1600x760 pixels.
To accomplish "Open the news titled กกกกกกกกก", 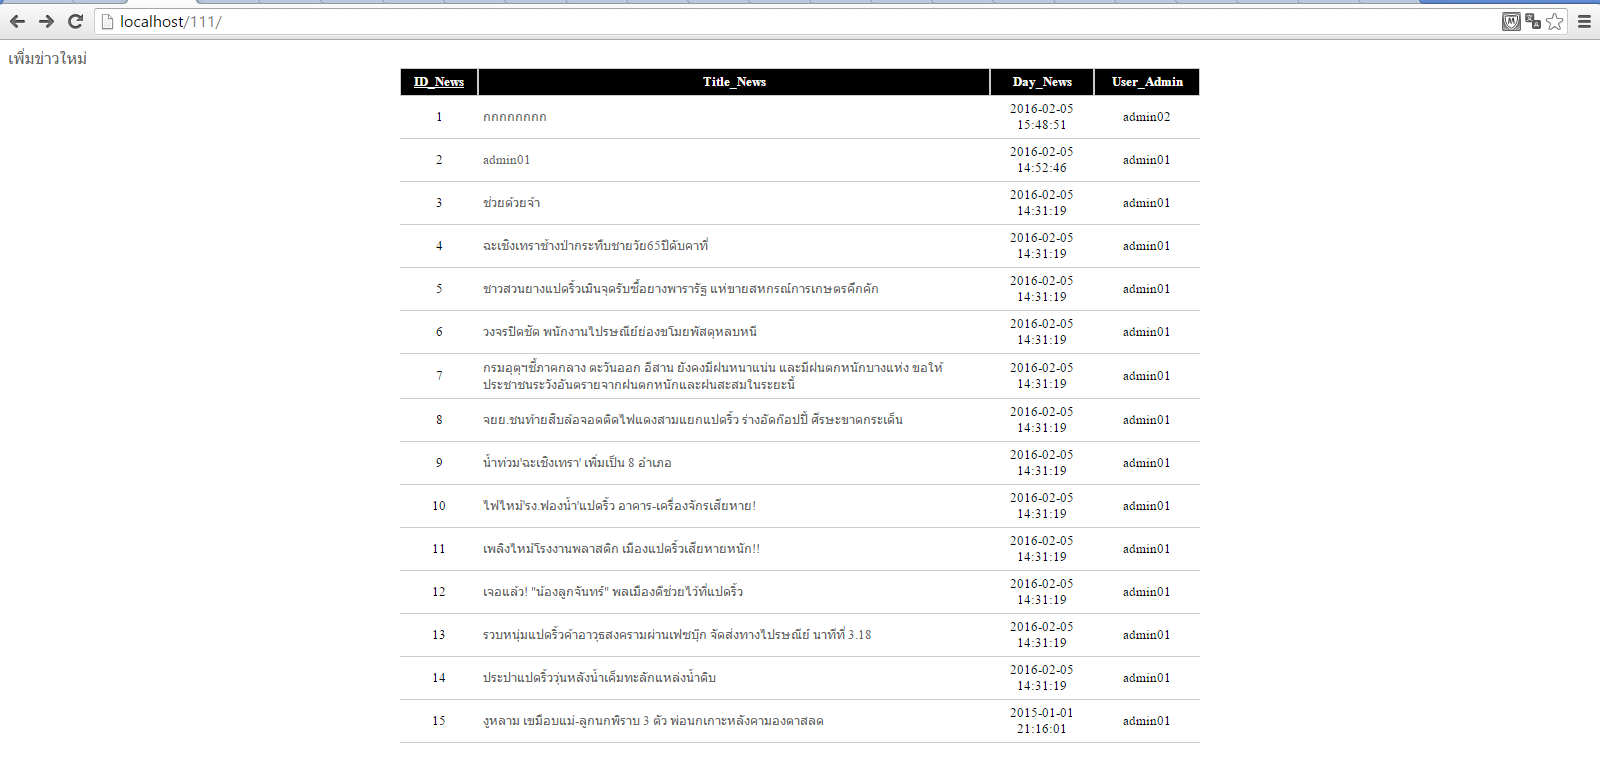I will 515,117.
